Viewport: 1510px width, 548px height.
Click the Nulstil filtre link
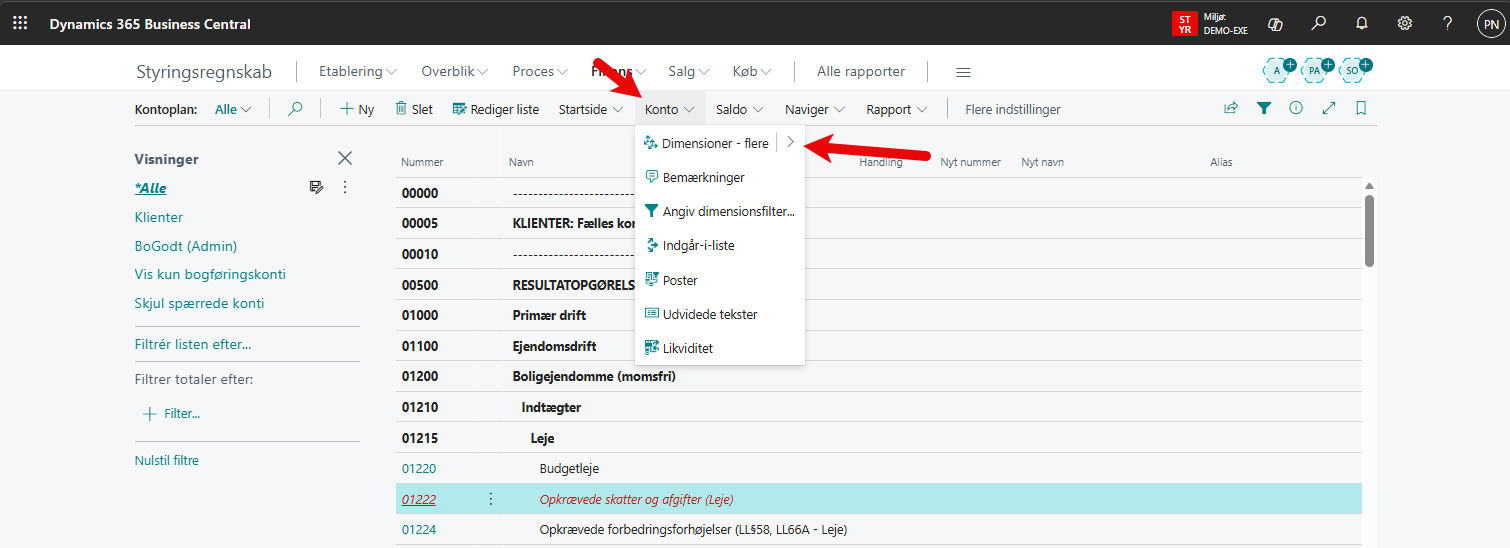[x=167, y=461]
